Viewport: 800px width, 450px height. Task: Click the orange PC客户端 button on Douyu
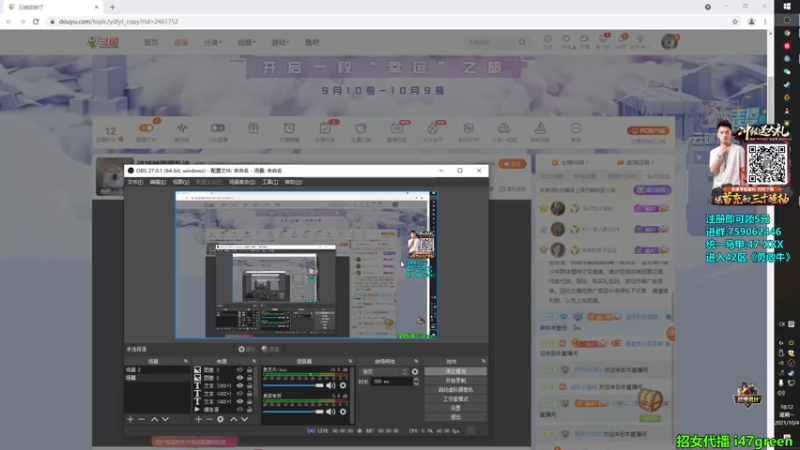coord(648,131)
